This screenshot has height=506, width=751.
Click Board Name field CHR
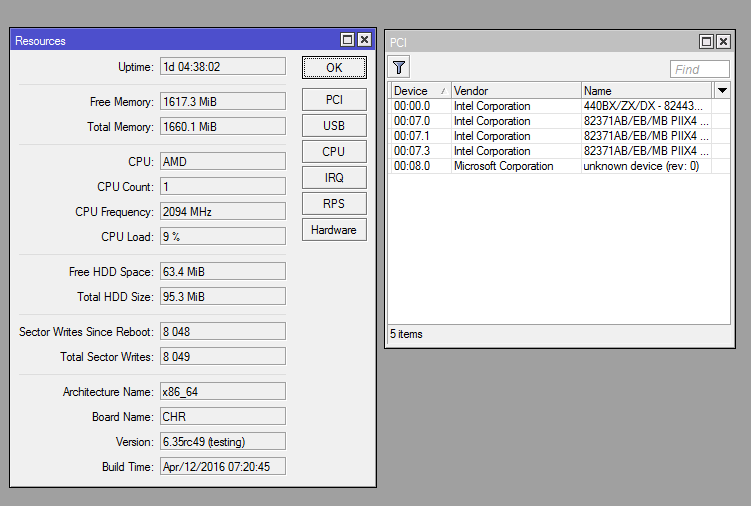[x=223, y=416]
